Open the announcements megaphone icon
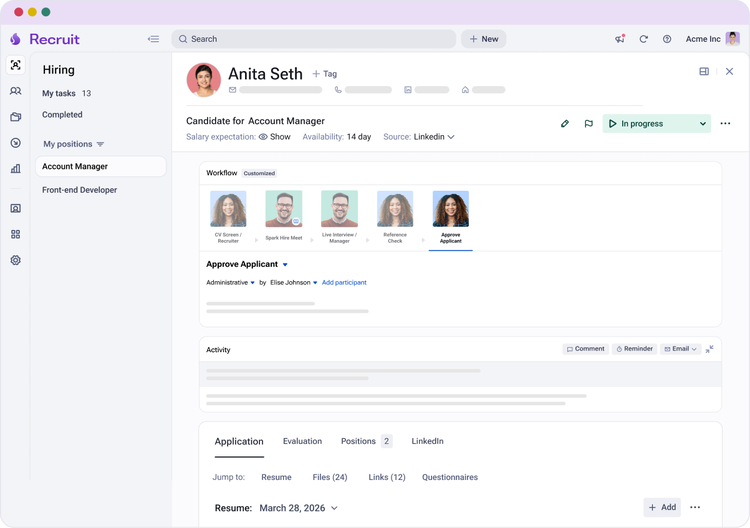The image size is (750, 528). 620,39
